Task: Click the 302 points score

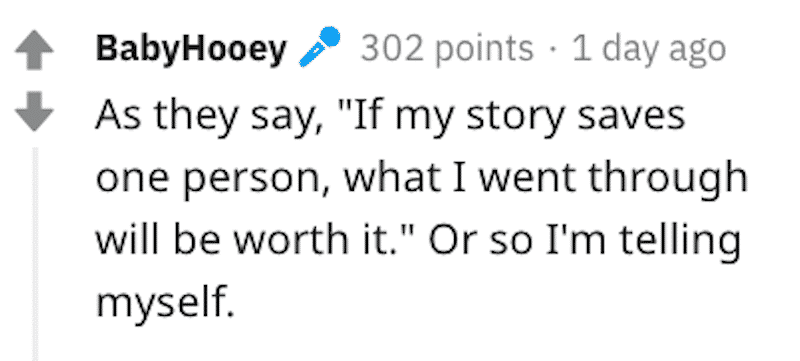Action: [x=447, y=50]
